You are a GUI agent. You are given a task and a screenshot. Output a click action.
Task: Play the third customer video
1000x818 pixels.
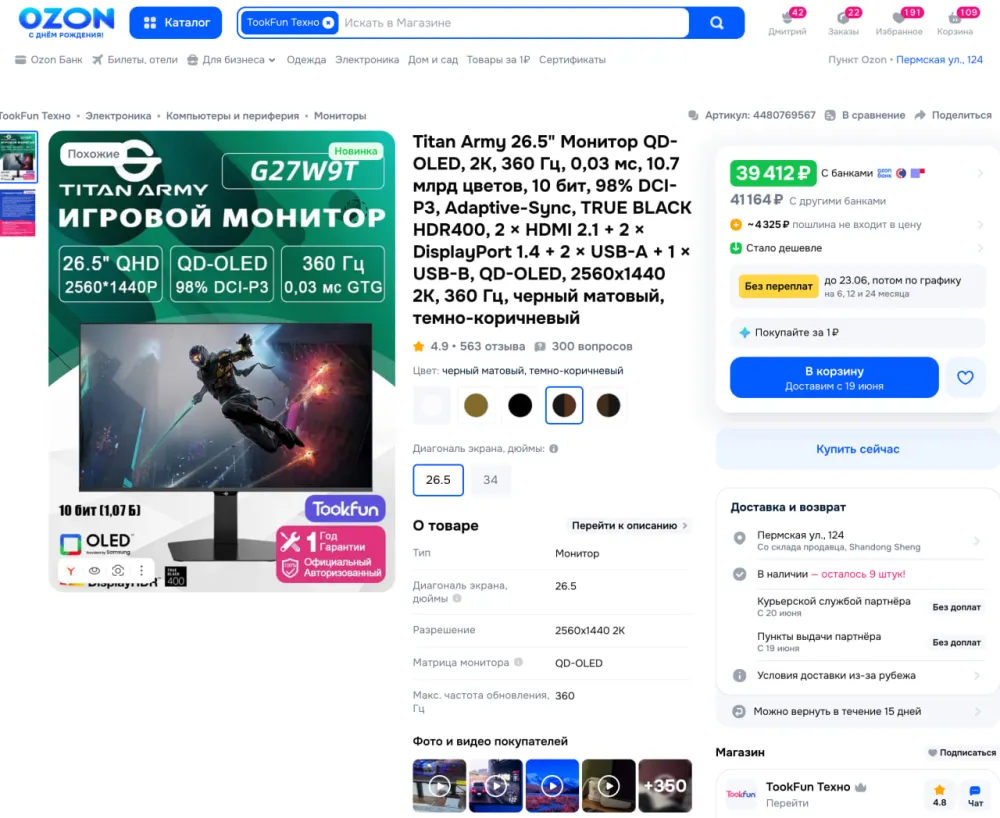click(552, 785)
